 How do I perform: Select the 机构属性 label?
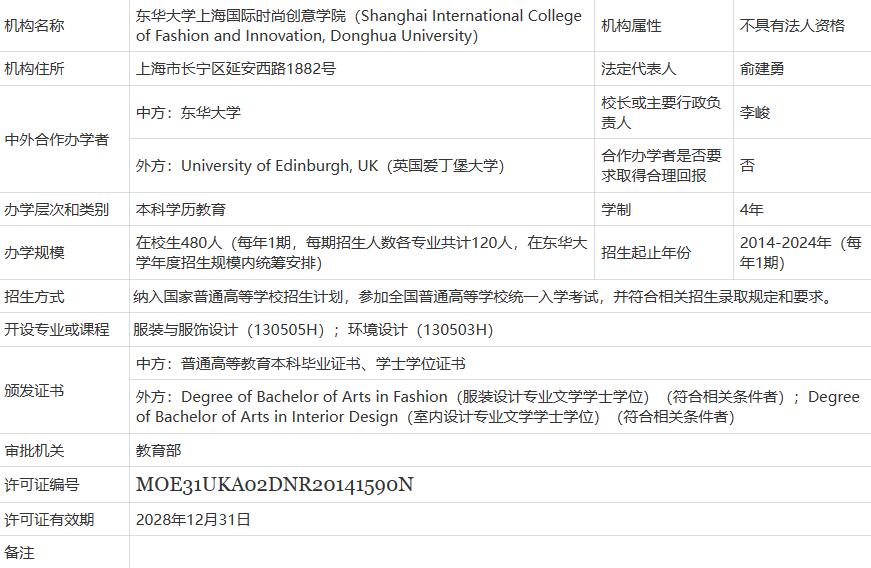coord(631,26)
